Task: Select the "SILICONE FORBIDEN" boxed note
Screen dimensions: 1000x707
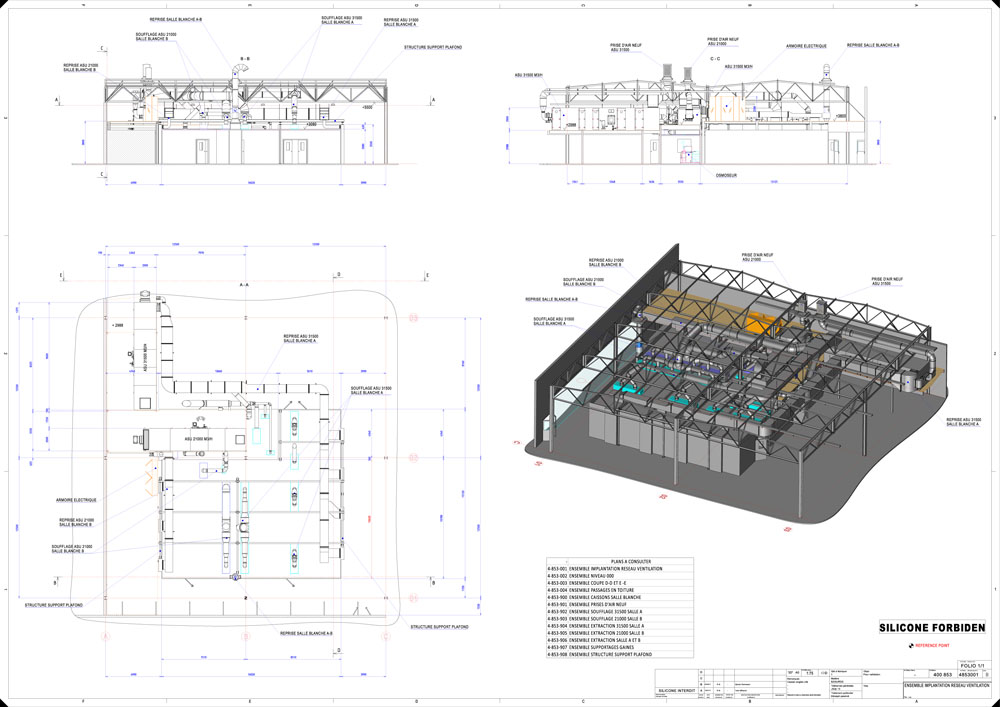Action: coord(932,627)
